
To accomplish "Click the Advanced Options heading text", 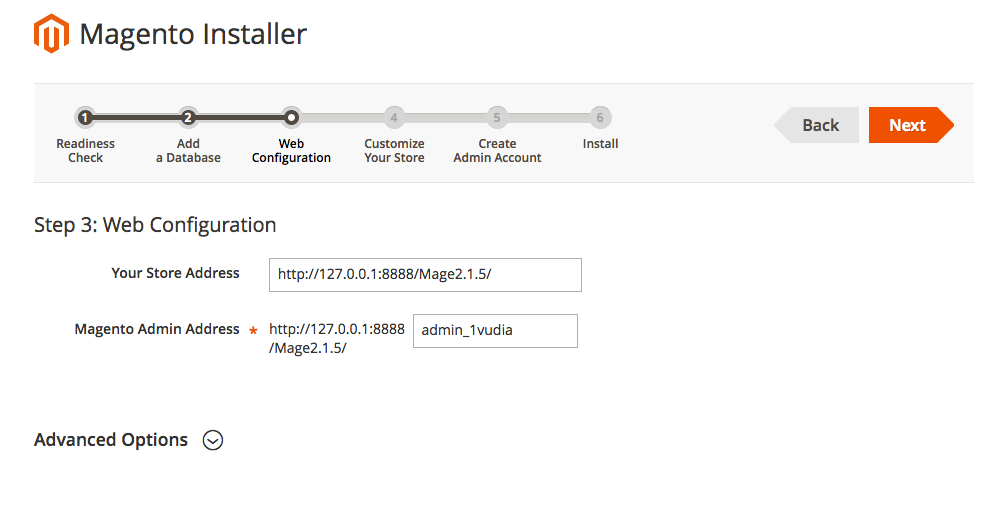I will (111, 439).
